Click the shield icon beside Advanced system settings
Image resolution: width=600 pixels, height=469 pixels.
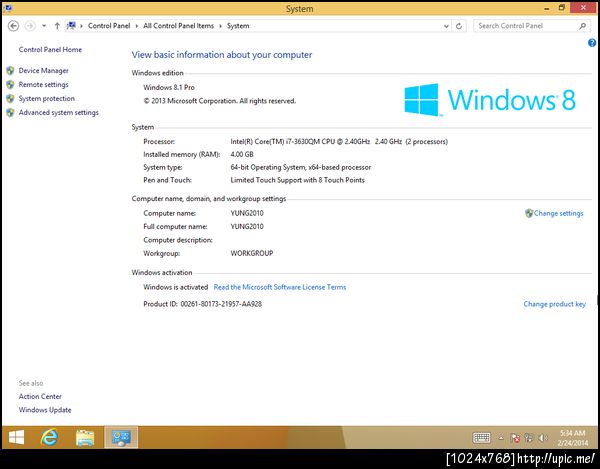click(10, 112)
